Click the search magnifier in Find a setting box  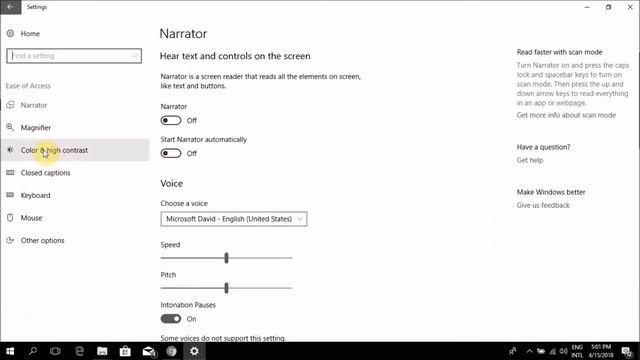(135, 56)
